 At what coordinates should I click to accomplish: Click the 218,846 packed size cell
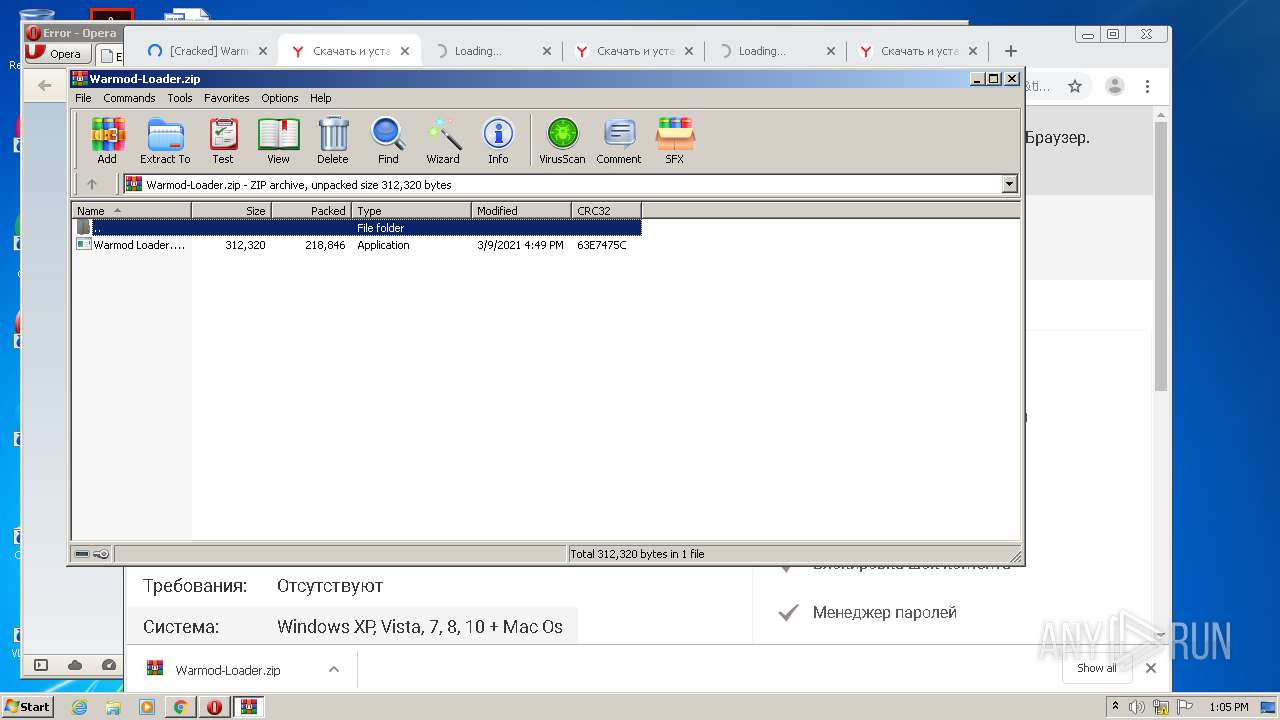[325, 245]
